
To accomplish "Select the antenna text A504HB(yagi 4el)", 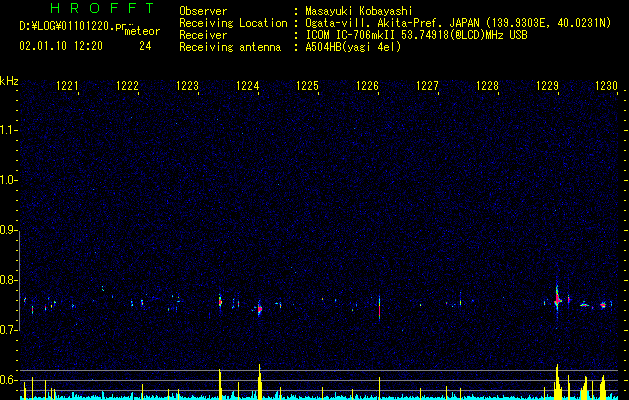I will pyautogui.click(x=353, y=47).
